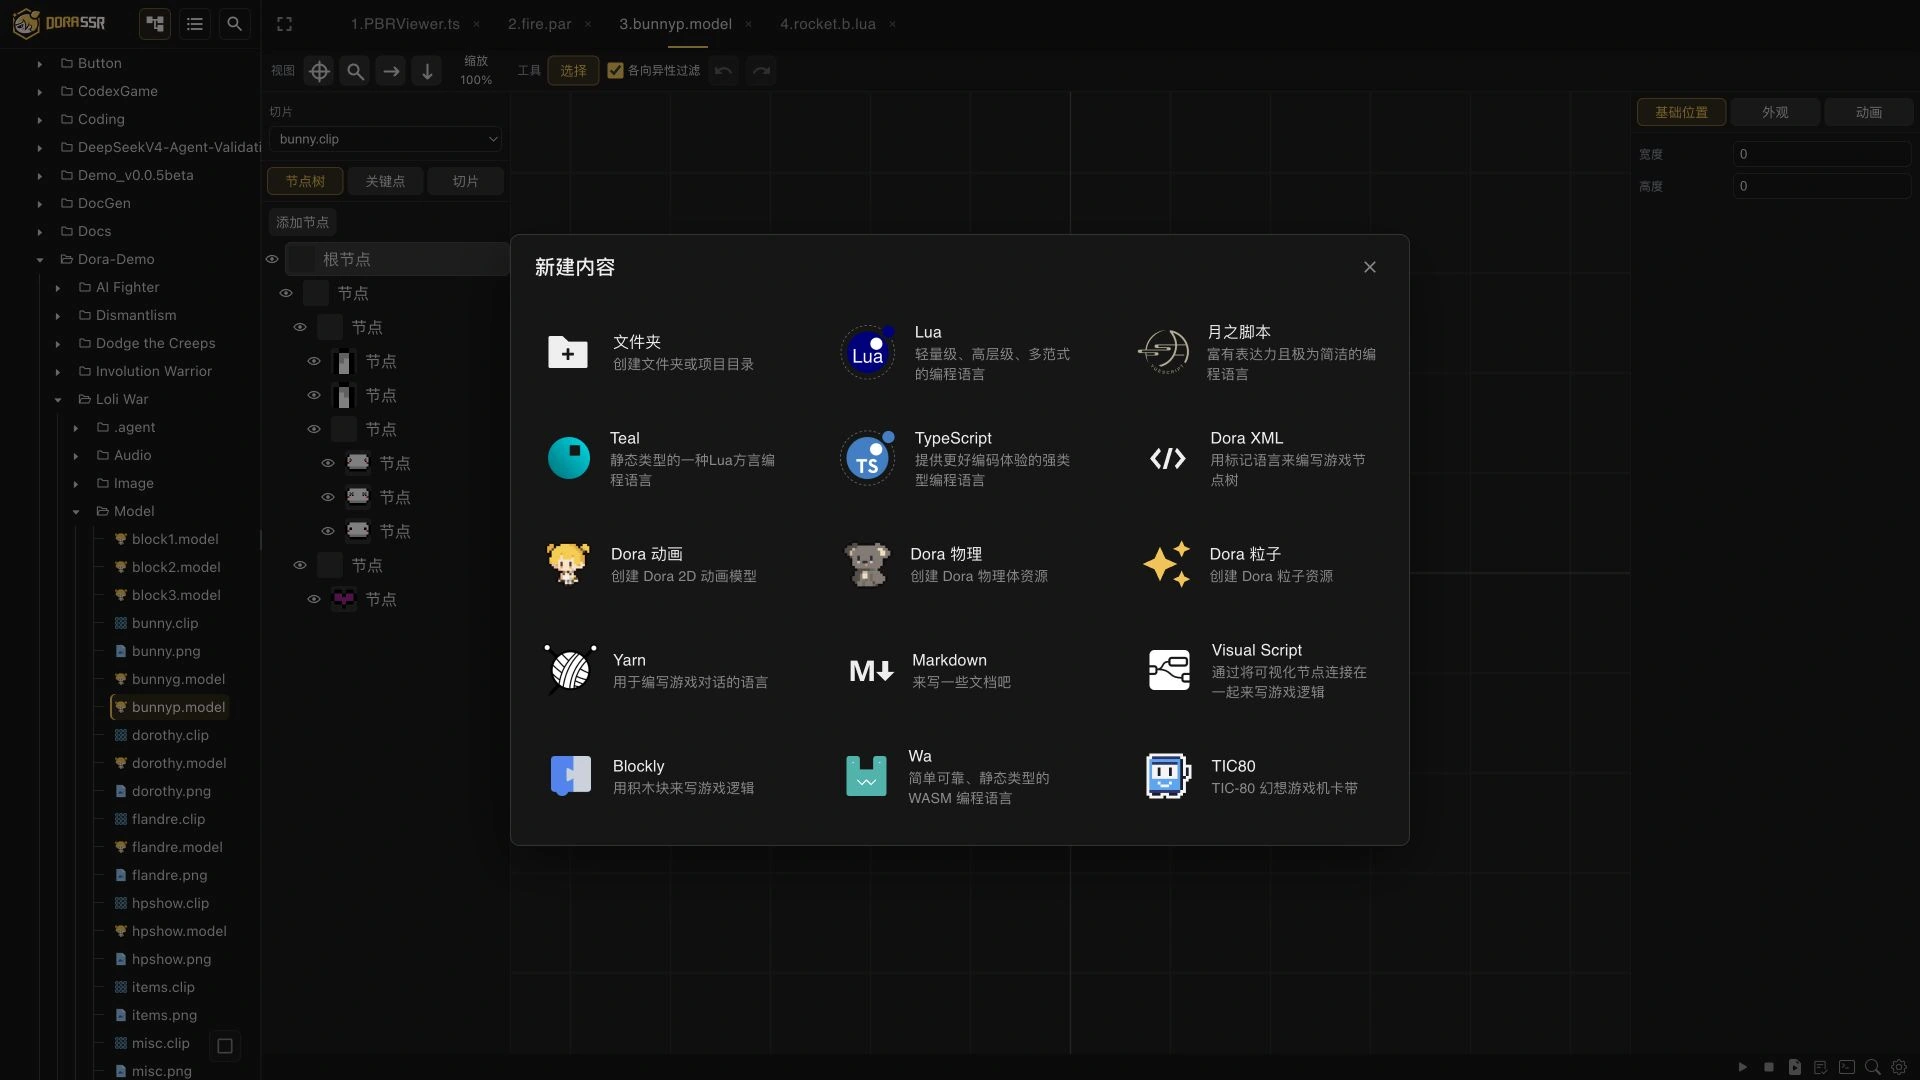
Task: Select the 根节点 row in node tree
Action: pyautogui.click(x=397, y=259)
